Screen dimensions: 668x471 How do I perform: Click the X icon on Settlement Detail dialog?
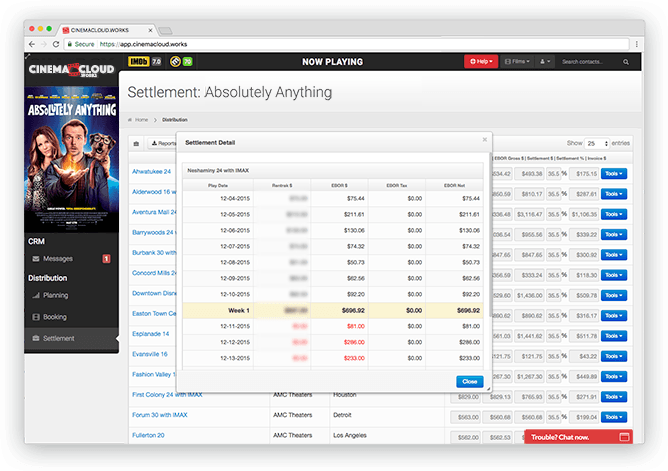[485, 139]
